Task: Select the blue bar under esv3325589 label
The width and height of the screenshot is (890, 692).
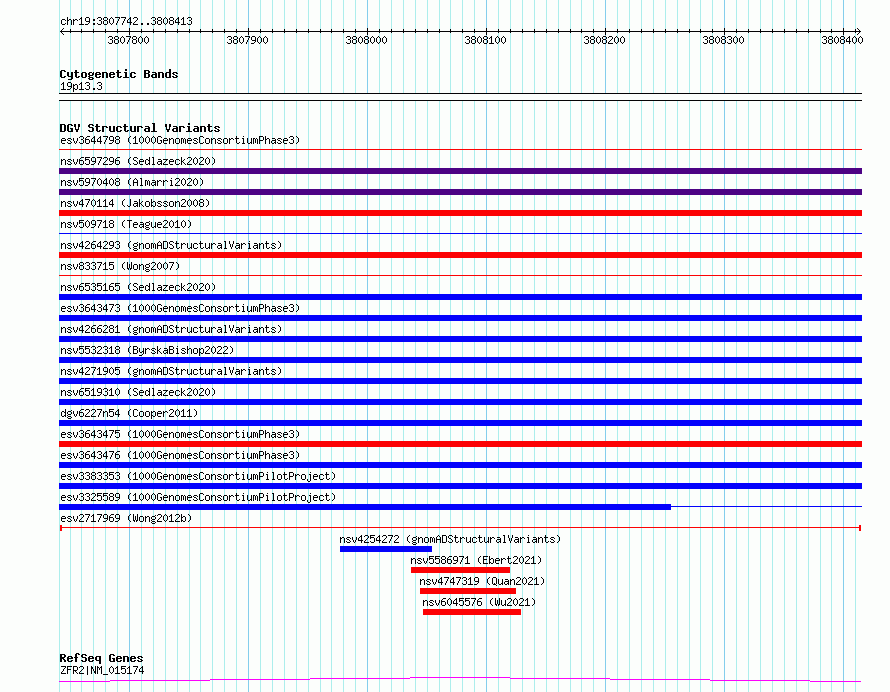Action: 365,507
